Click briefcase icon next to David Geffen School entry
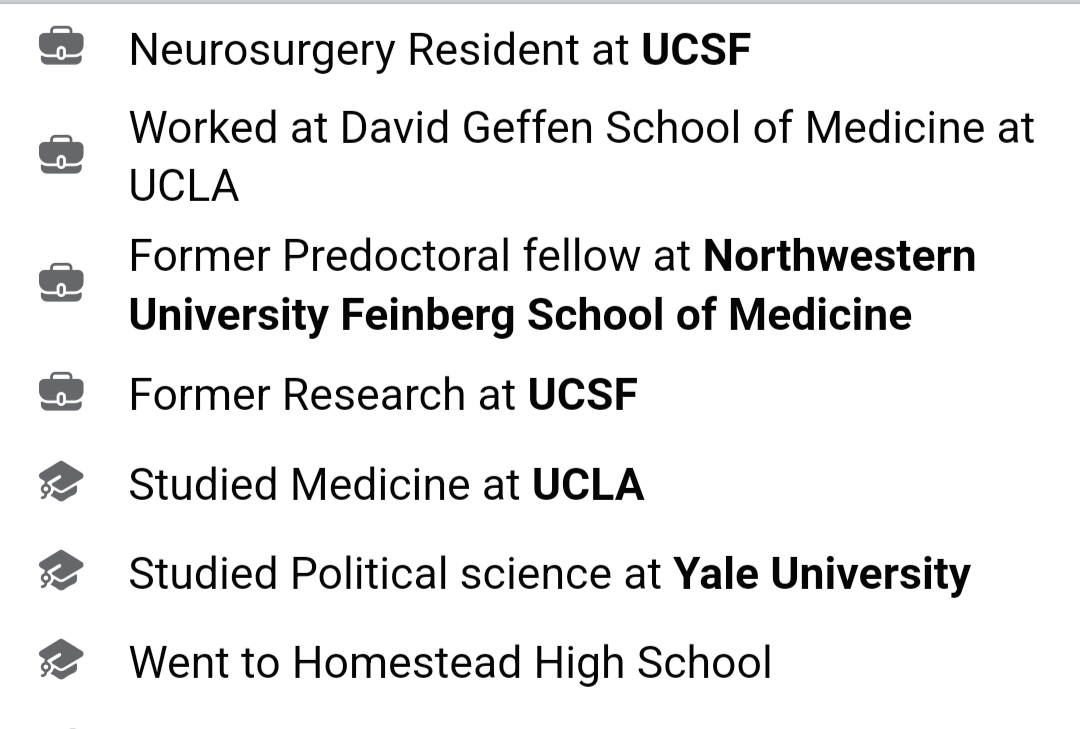This screenshot has height=729, width=1080. click(x=61, y=155)
